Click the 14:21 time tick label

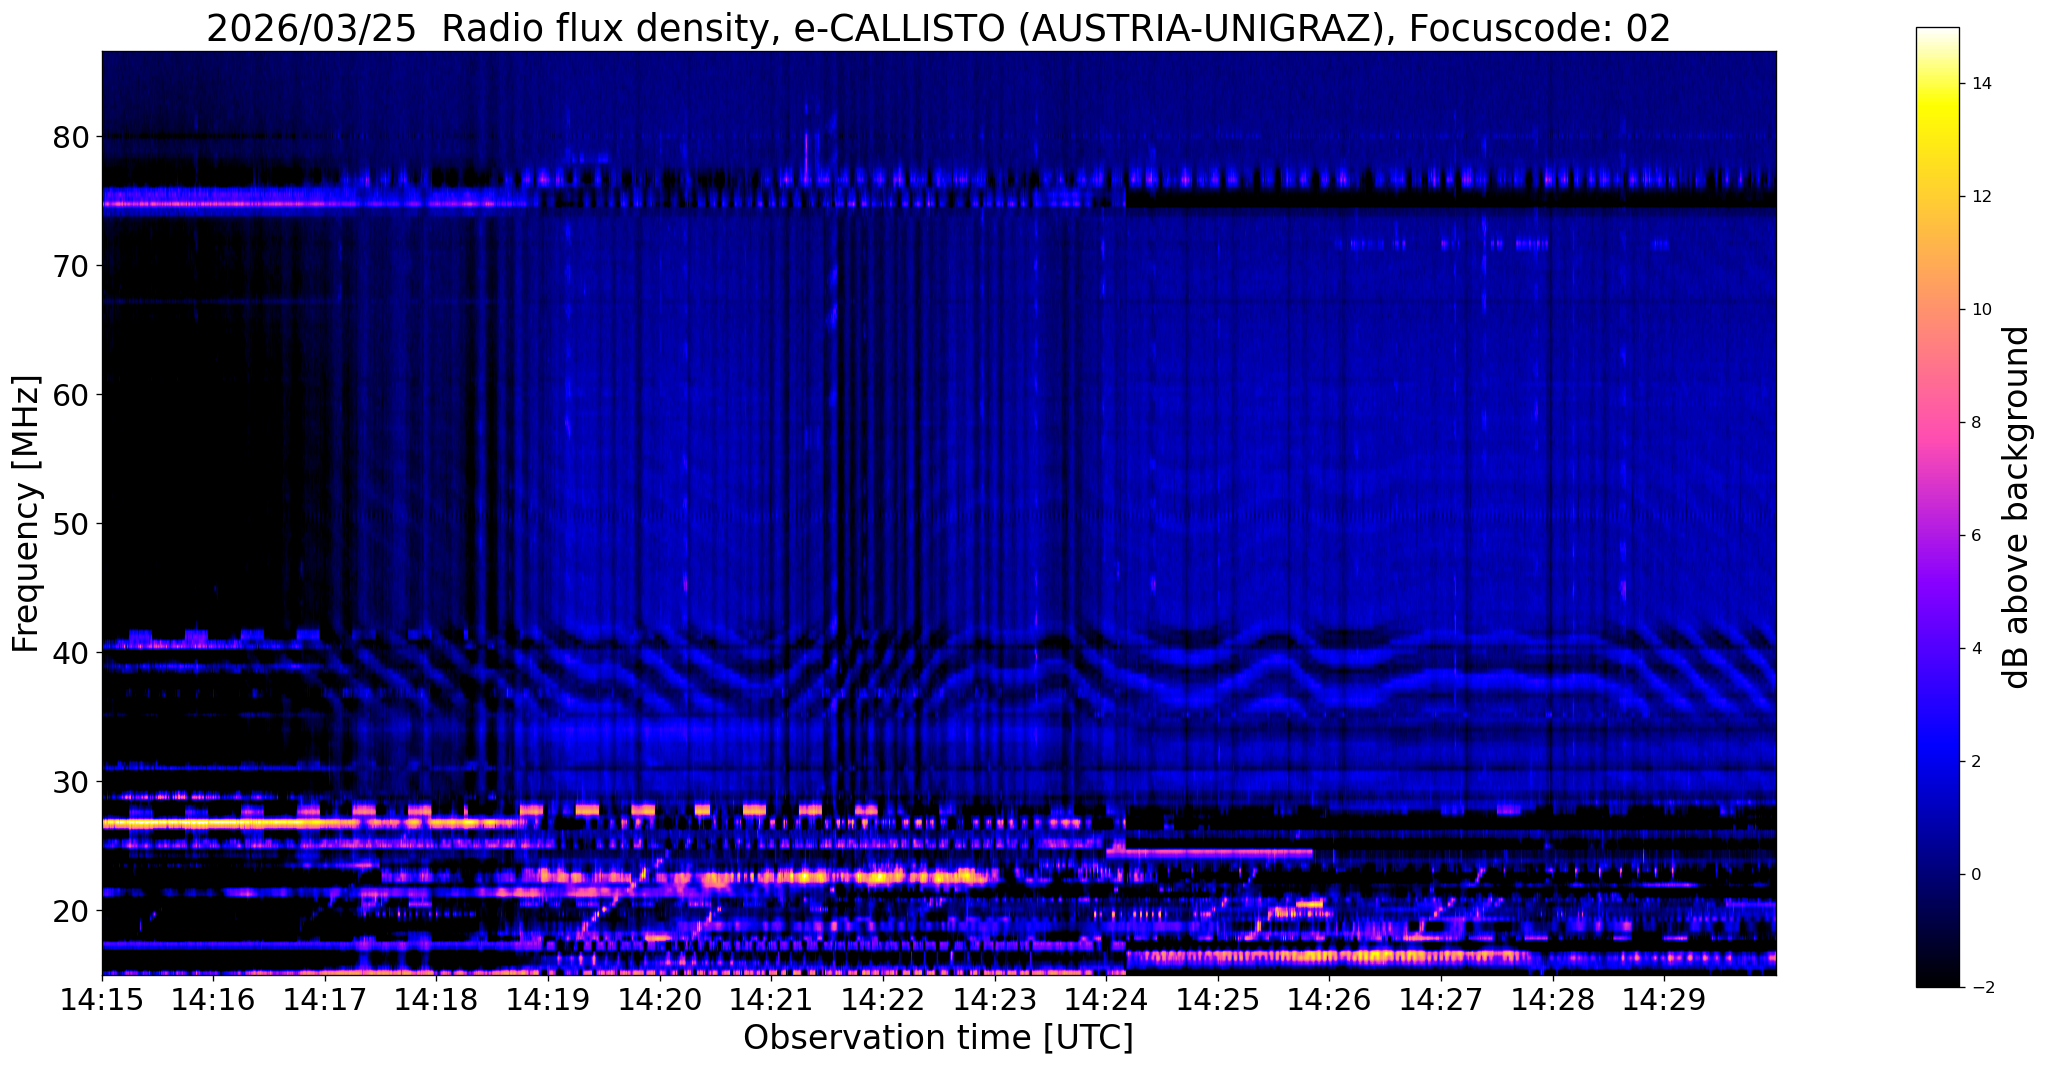(771, 999)
